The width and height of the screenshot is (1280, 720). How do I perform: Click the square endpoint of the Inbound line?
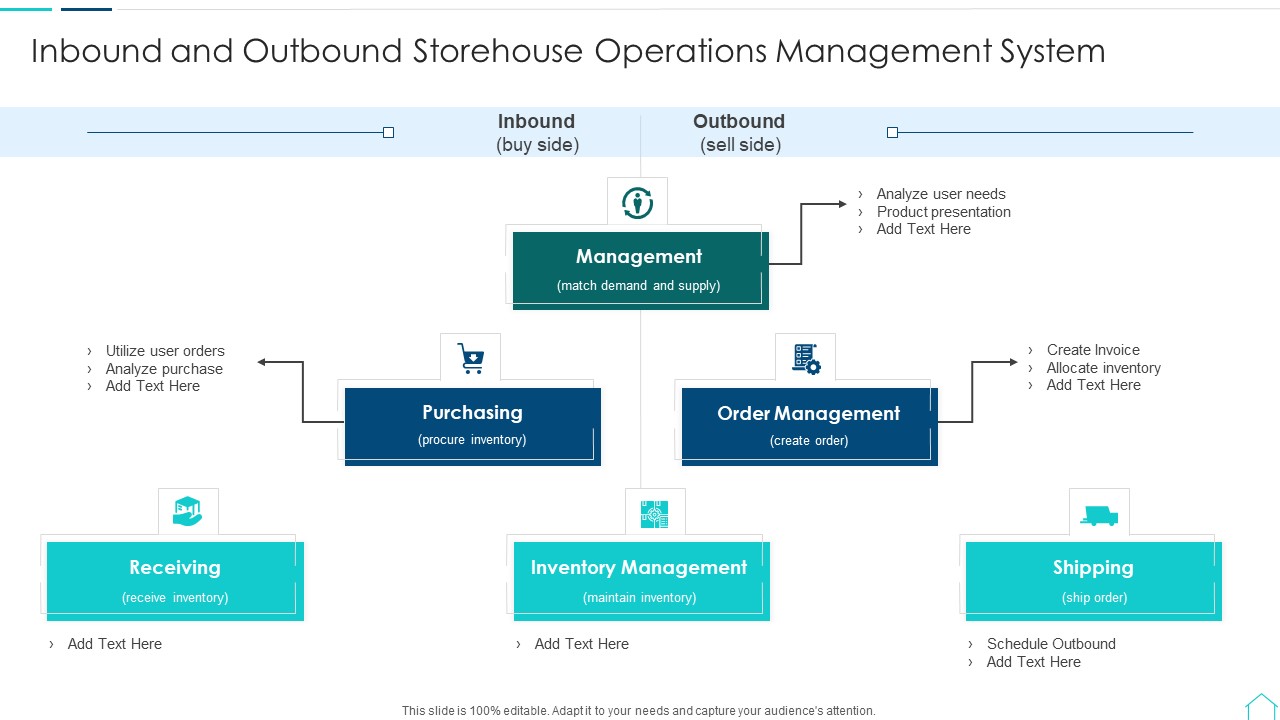389,132
